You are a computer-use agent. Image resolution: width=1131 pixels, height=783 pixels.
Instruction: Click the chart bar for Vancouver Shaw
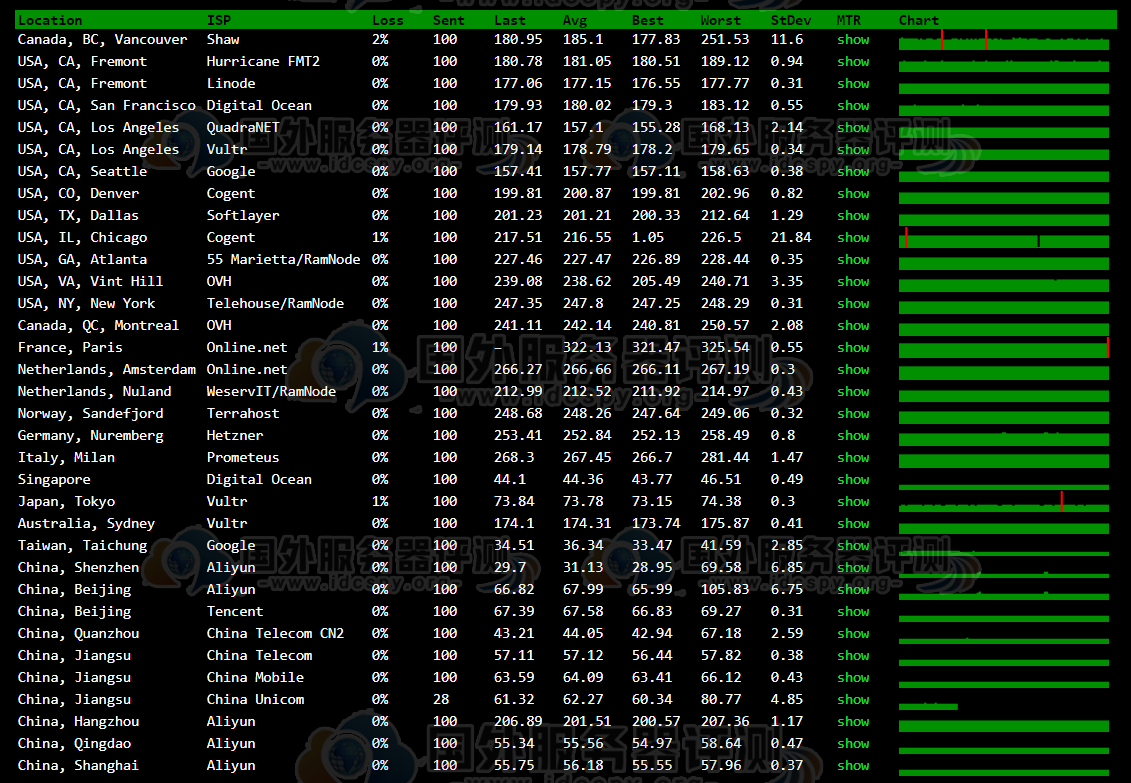point(1003,40)
